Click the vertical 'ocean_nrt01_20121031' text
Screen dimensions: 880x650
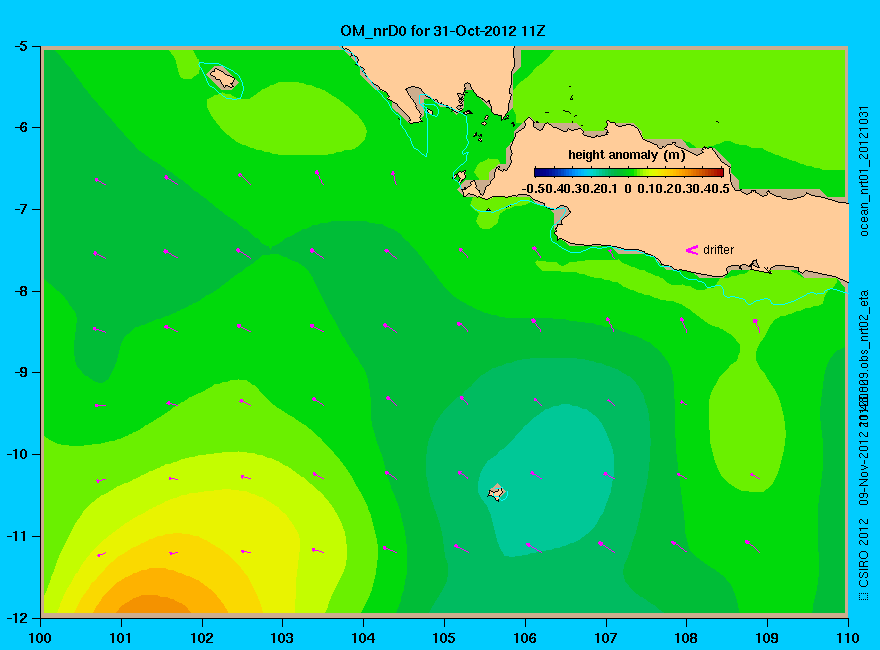tap(864, 171)
